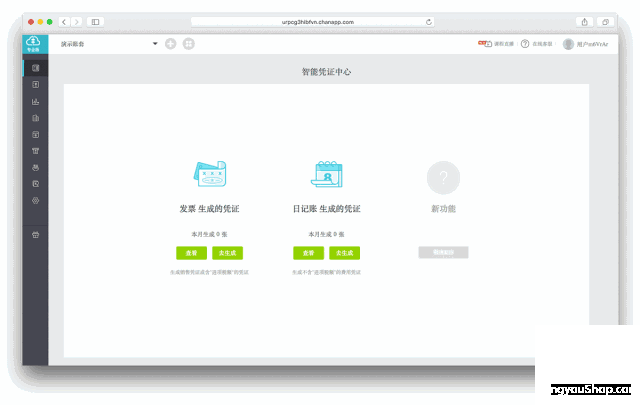Open the calendar-like sidebar icon
The width and height of the screenshot is (640, 405).
[36, 134]
